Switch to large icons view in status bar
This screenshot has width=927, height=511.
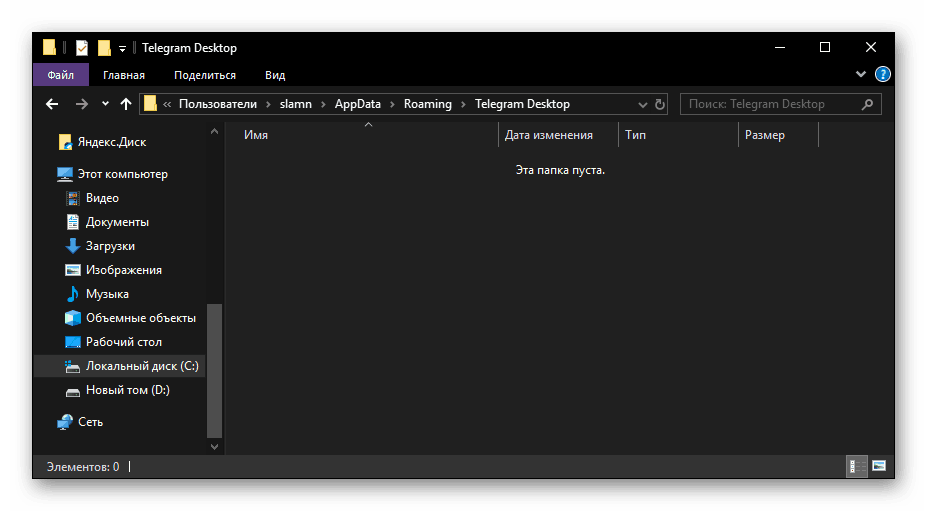[x=879, y=467]
